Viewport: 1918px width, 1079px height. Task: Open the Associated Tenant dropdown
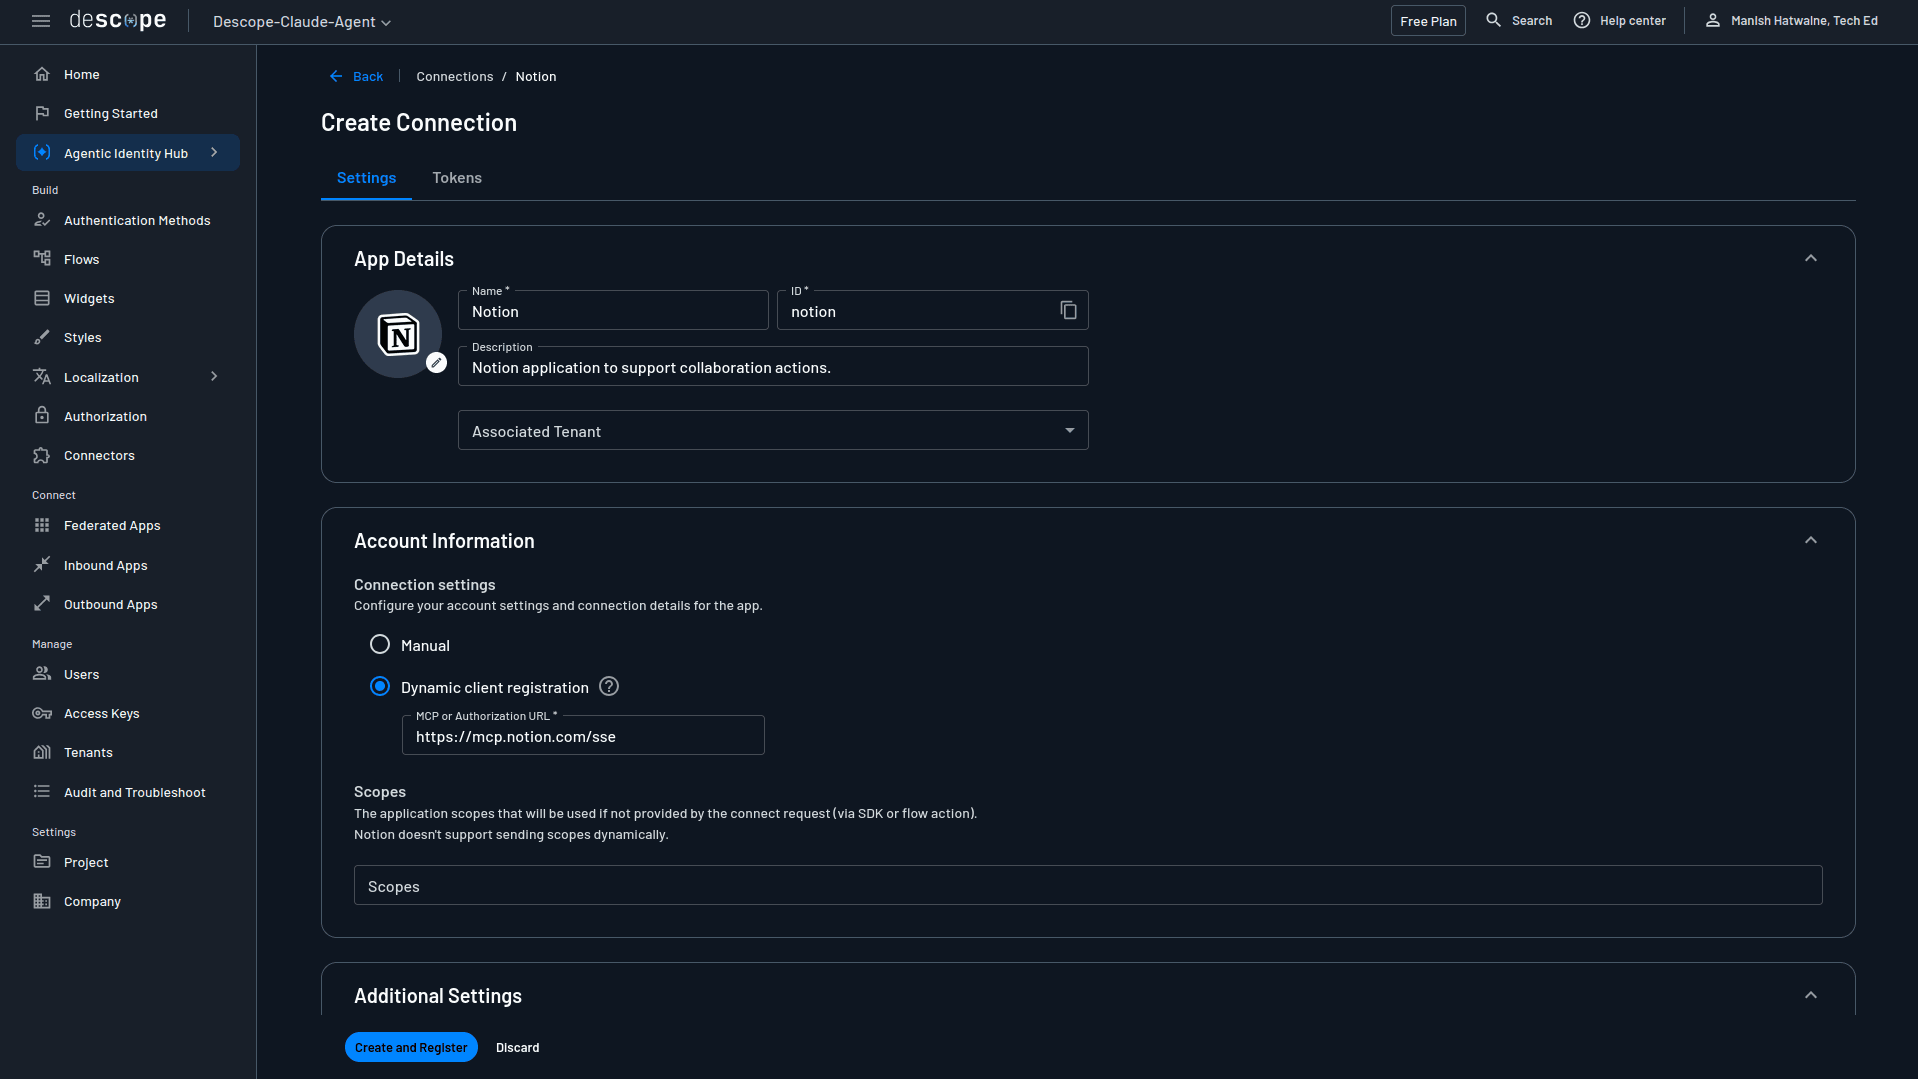pyautogui.click(x=773, y=430)
